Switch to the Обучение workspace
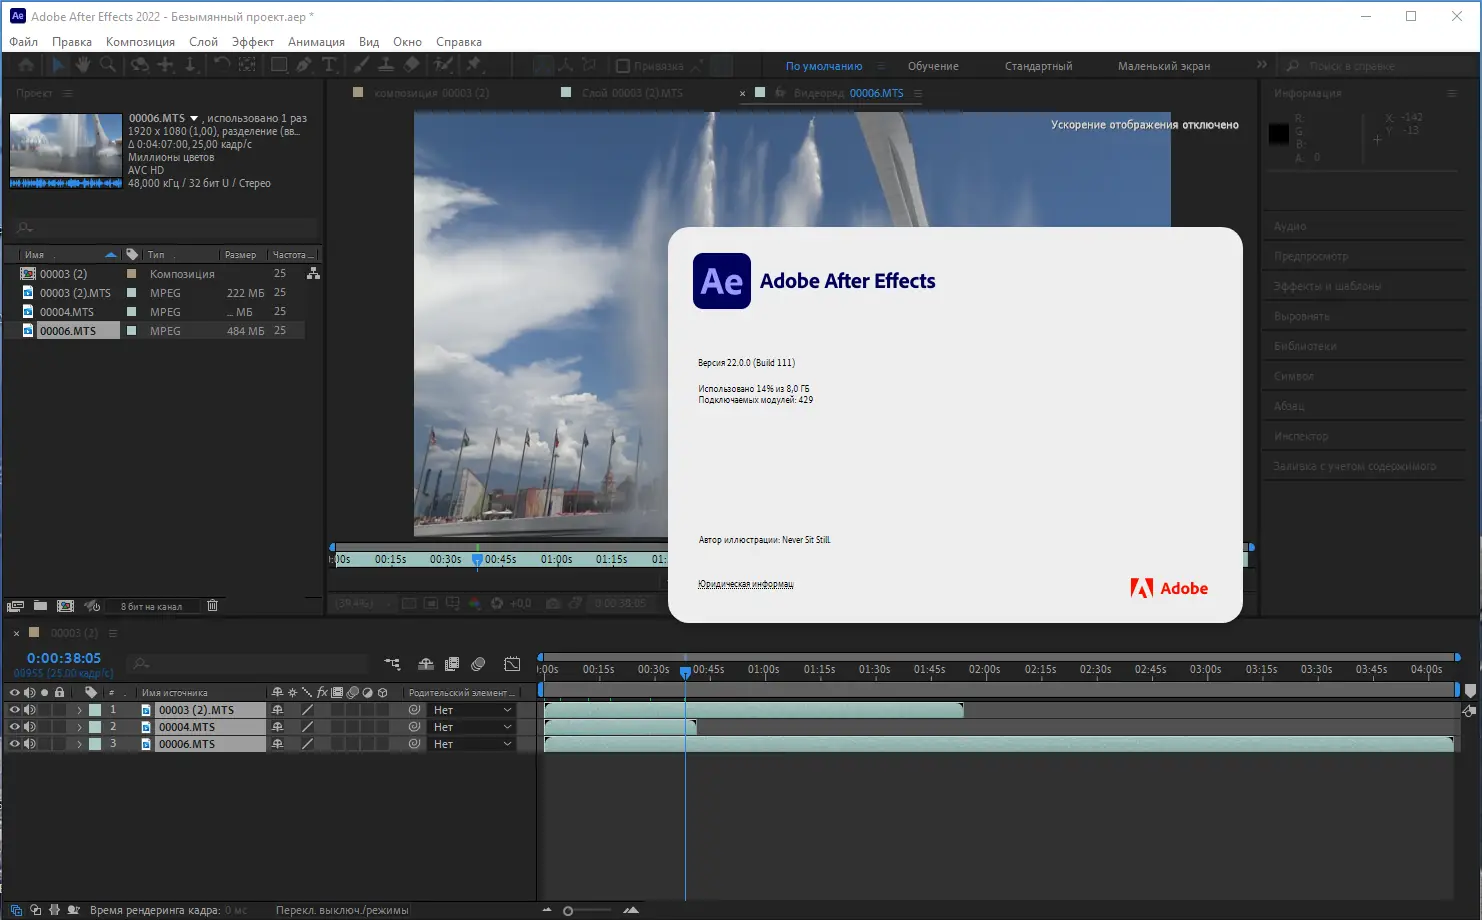Screen dimensions: 1482x920 [932, 66]
